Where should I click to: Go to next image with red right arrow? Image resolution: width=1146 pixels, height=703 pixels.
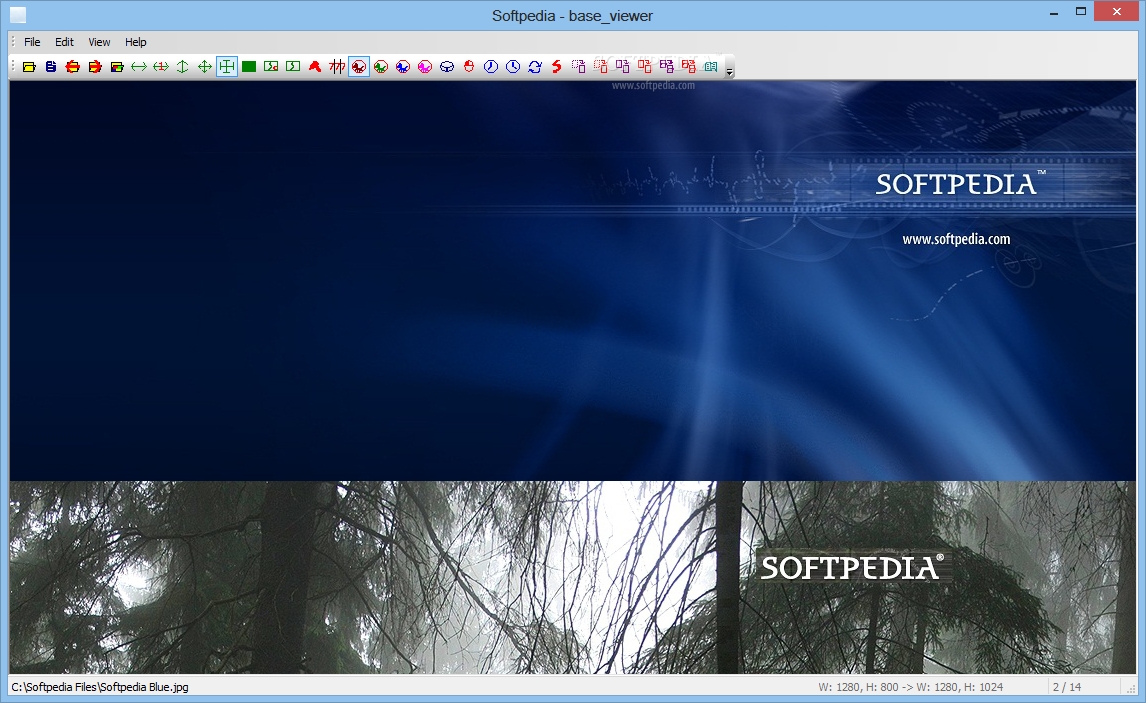(x=95, y=66)
